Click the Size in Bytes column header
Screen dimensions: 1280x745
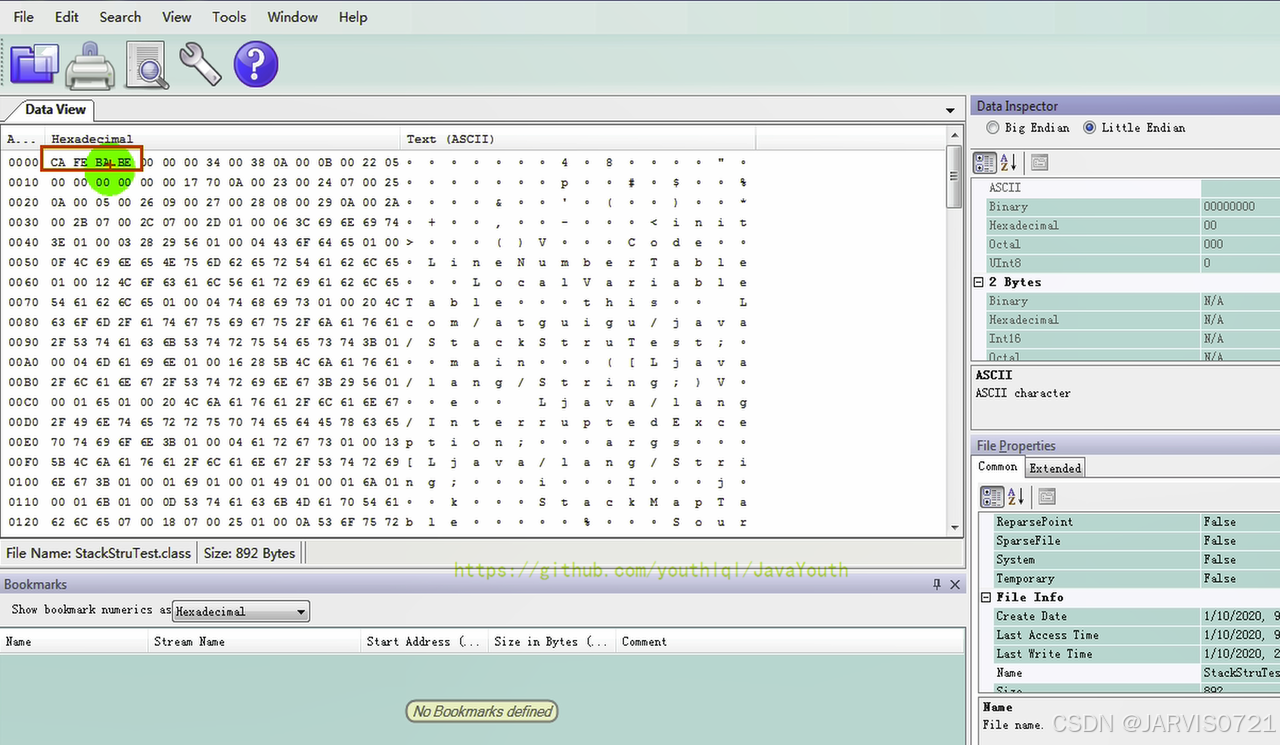tap(551, 642)
